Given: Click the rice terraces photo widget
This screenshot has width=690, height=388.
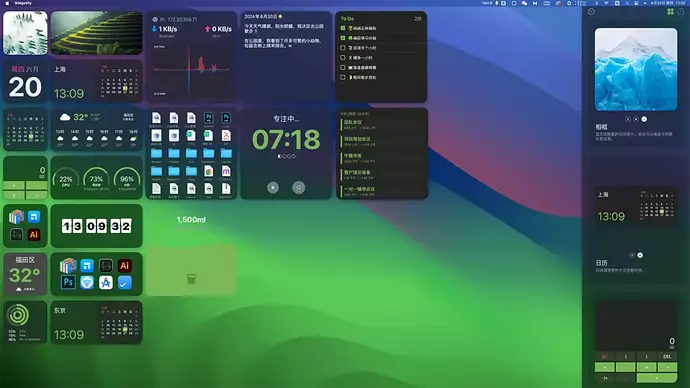Looking at the screenshot, I should [x=96, y=33].
